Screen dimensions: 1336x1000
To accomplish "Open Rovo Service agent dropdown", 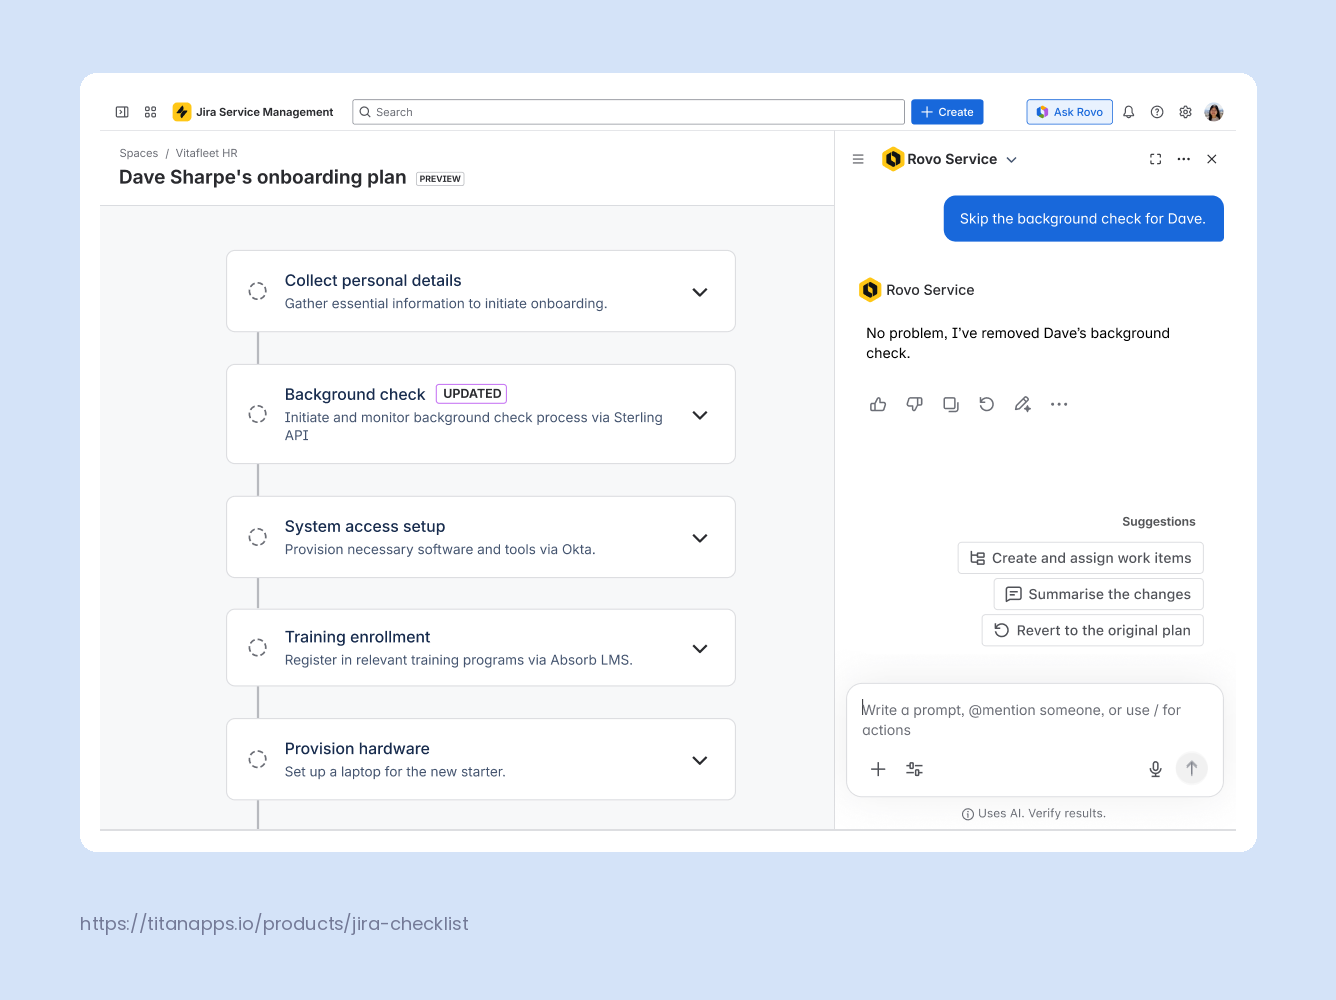I will [x=950, y=159].
